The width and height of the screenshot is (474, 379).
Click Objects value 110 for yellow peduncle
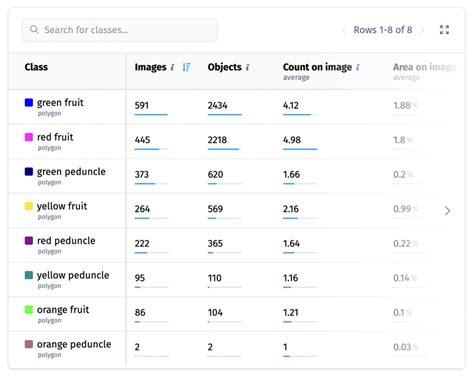(x=215, y=278)
